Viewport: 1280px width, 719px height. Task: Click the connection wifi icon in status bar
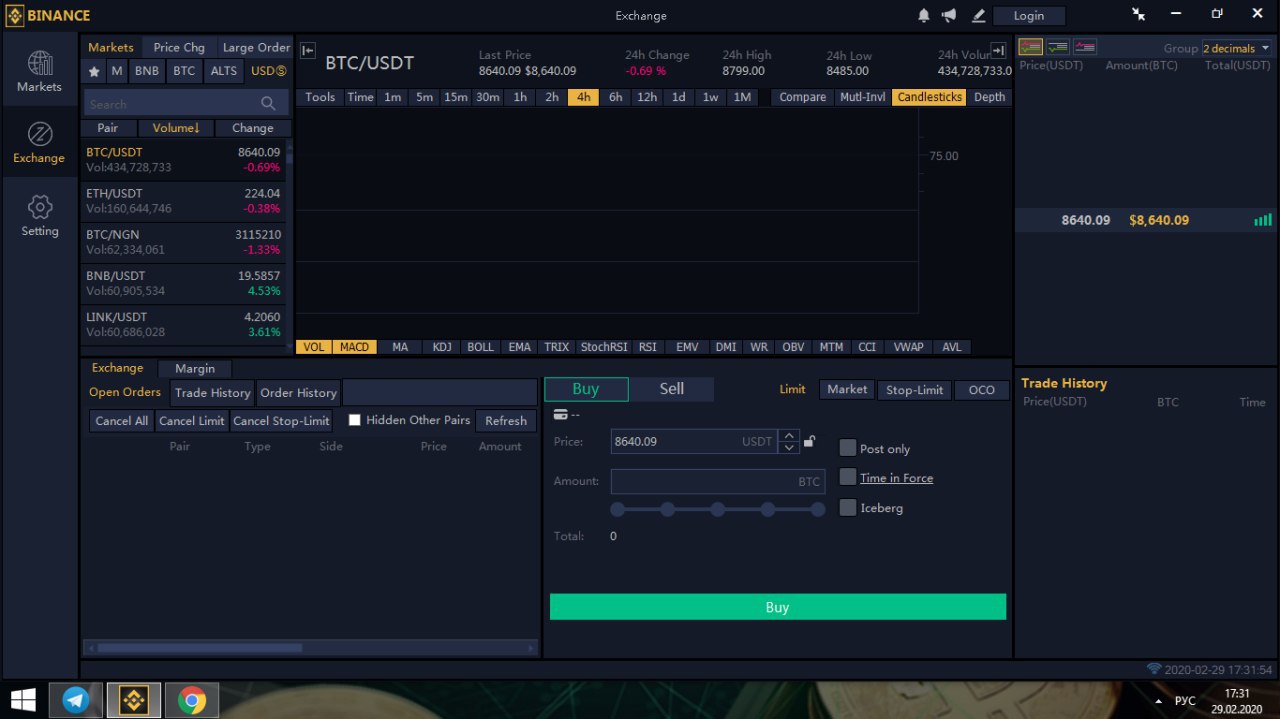[1154, 669]
